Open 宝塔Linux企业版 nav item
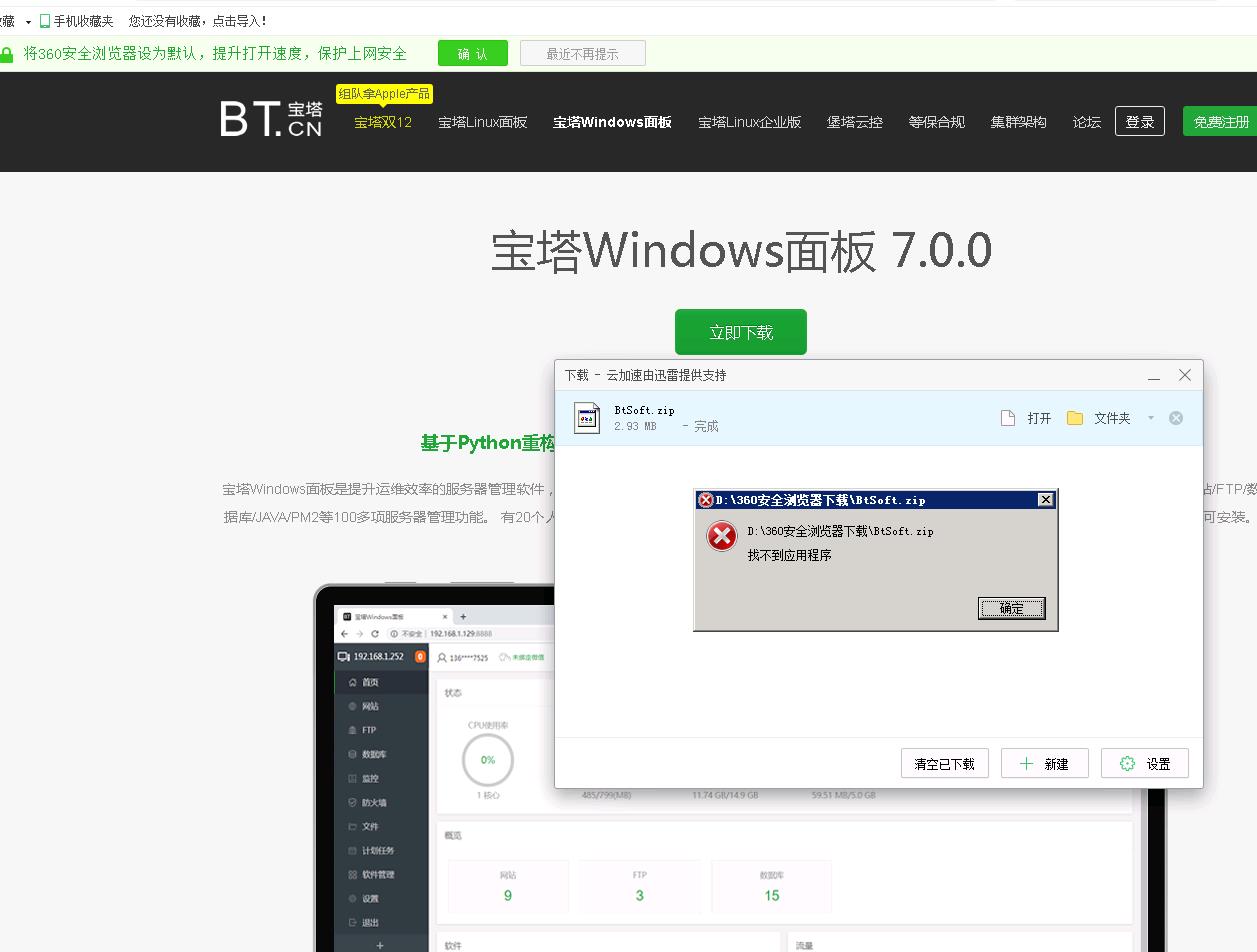The height and width of the screenshot is (952, 1257). click(749, 122)
